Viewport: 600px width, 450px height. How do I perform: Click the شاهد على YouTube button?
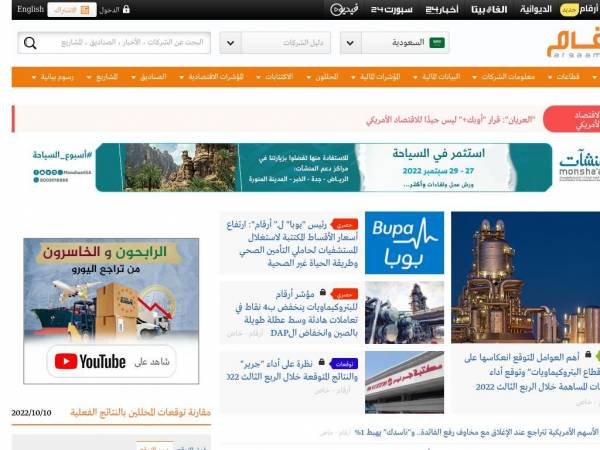click(x=111, y=361)
